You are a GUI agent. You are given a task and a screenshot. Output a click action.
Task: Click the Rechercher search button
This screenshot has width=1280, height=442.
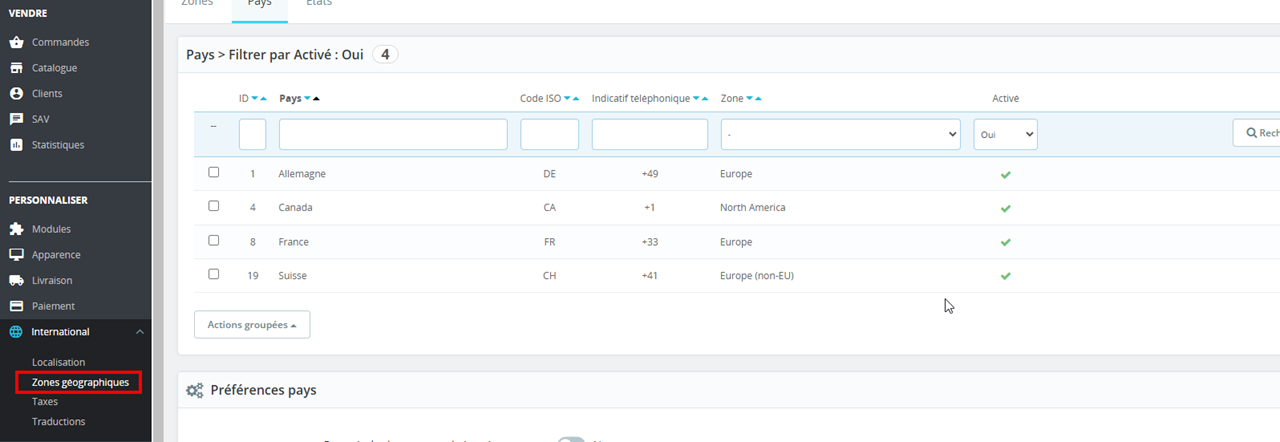[1258, 133]
